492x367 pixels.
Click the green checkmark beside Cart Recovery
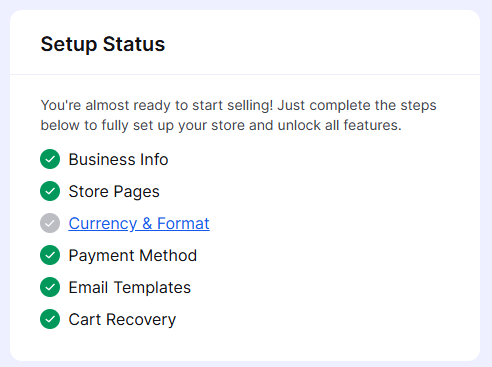pyautogui.click(x=50, y=319)
